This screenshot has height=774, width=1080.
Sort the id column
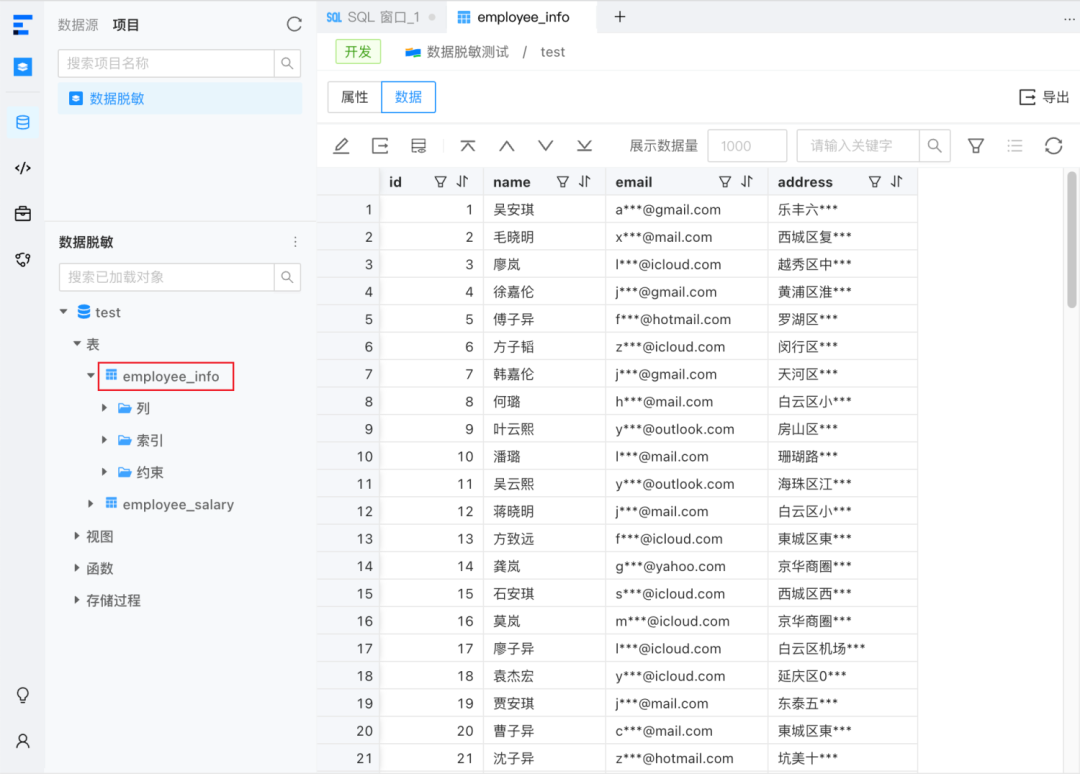pos(463,182)
